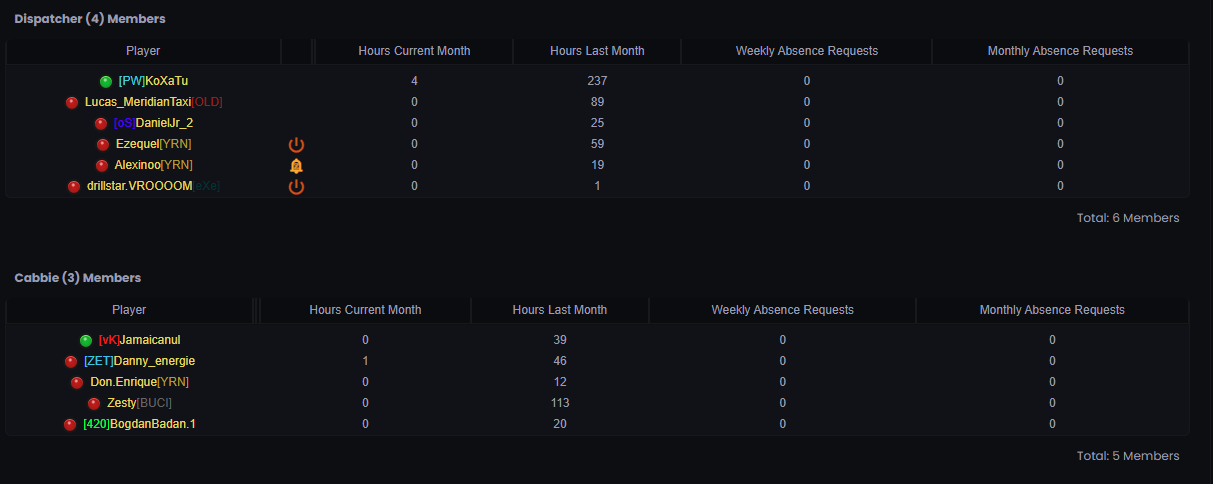
Task: Open the [ZET]Danny_energie player profile
Action: click(x=139, y=361)
